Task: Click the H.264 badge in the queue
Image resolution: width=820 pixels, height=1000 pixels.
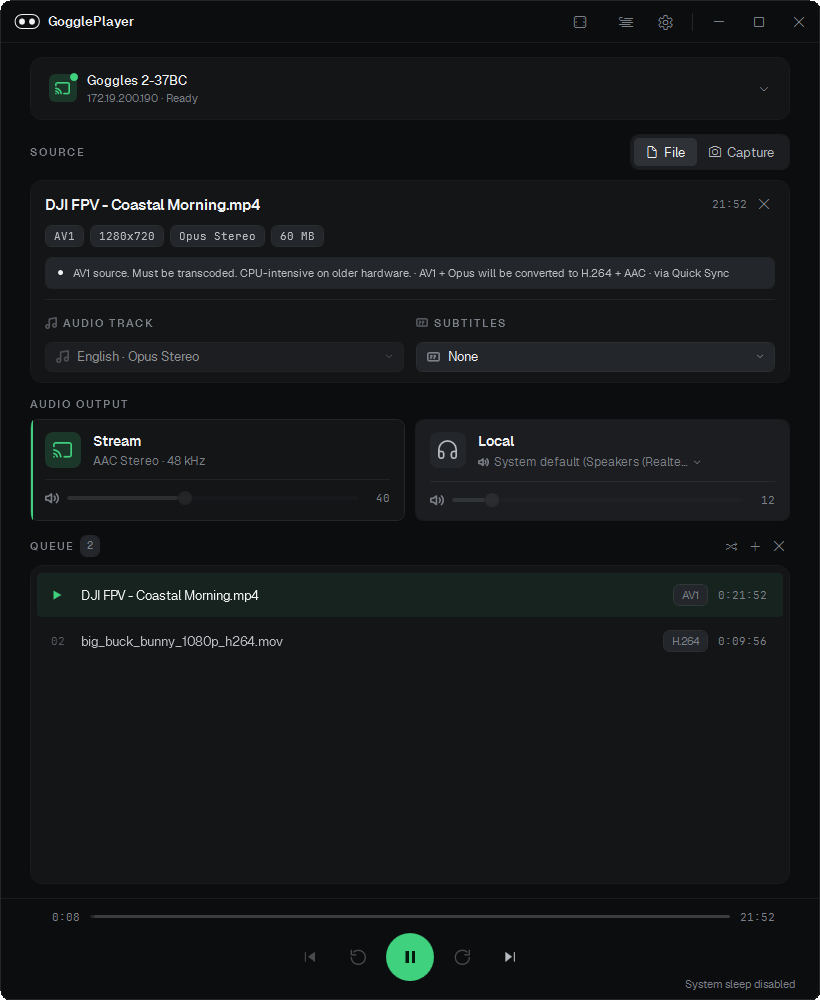Action: coord(685,641)
